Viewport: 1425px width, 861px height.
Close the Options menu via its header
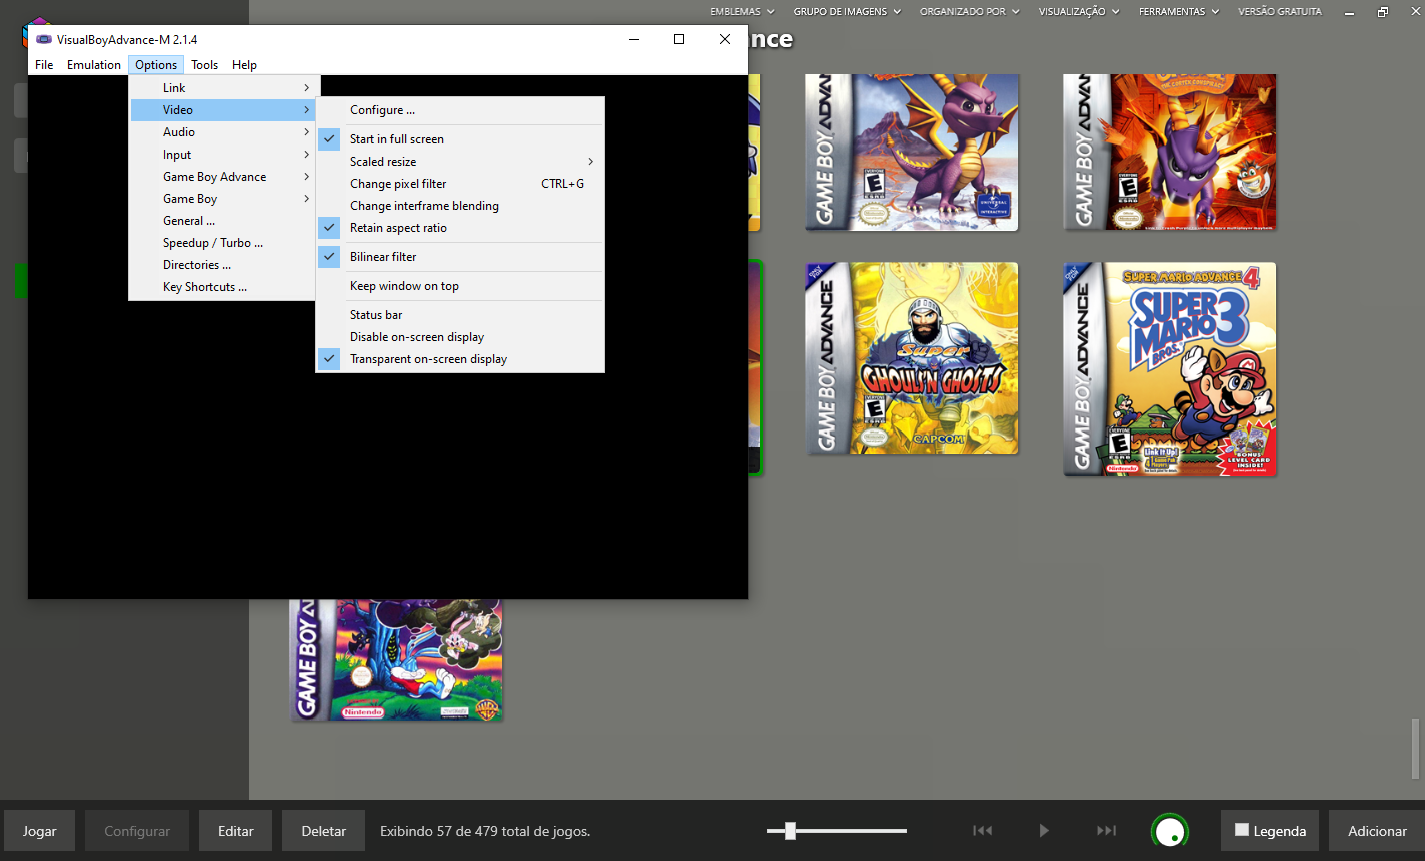pyautogui.click(x=156, y=65)
